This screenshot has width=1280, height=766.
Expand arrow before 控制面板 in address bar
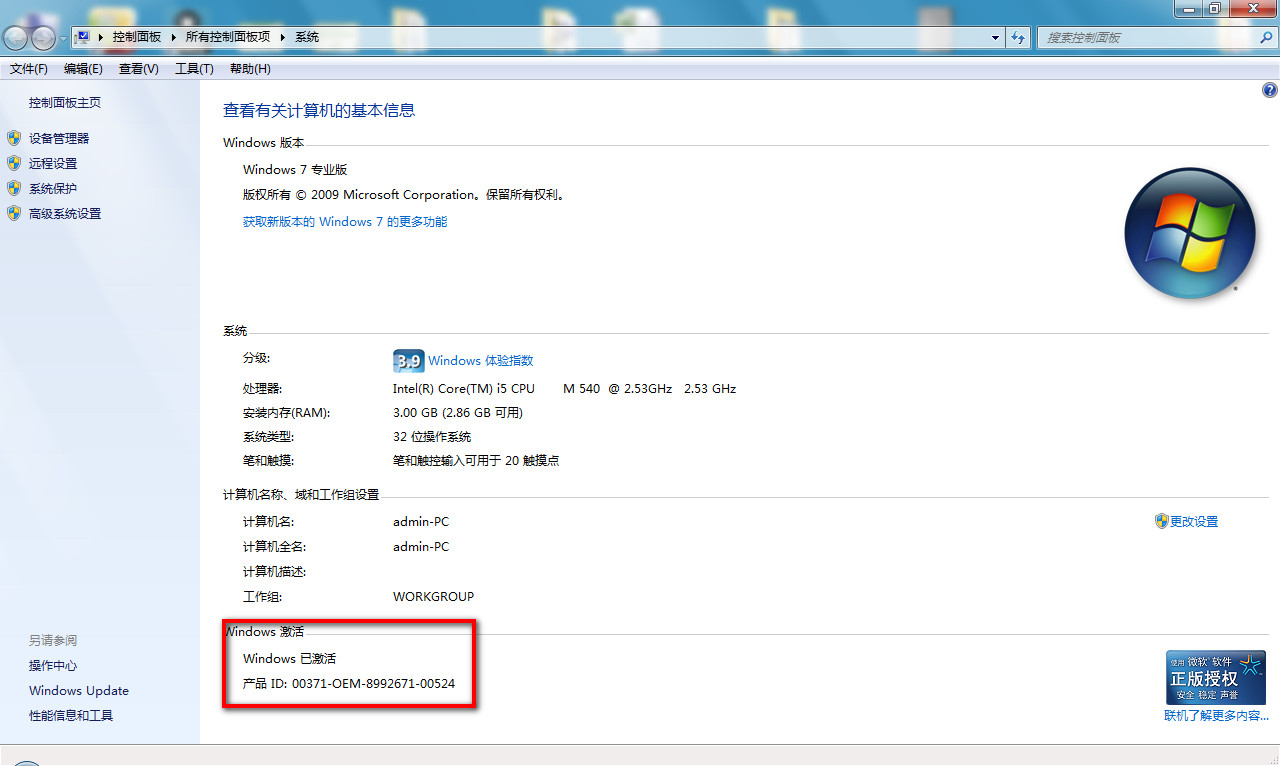101,37
